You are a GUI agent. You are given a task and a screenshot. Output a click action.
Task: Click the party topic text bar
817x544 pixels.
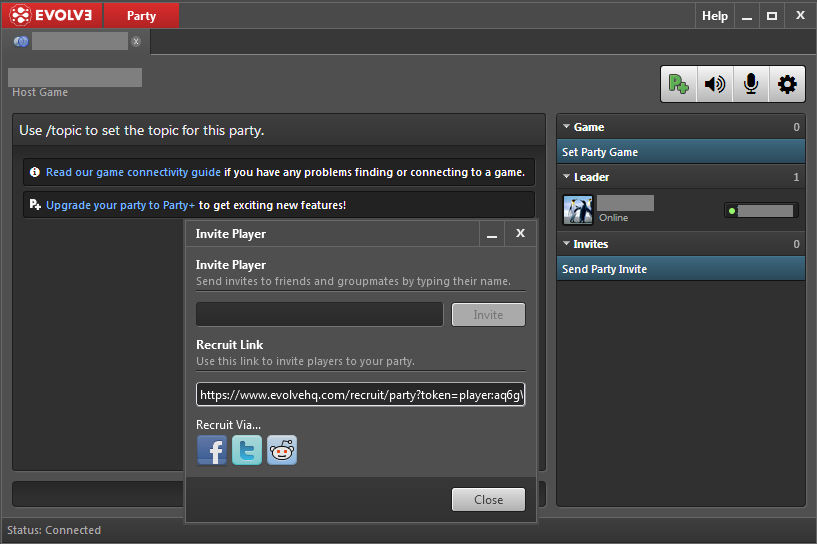click(x=279, y=130)
